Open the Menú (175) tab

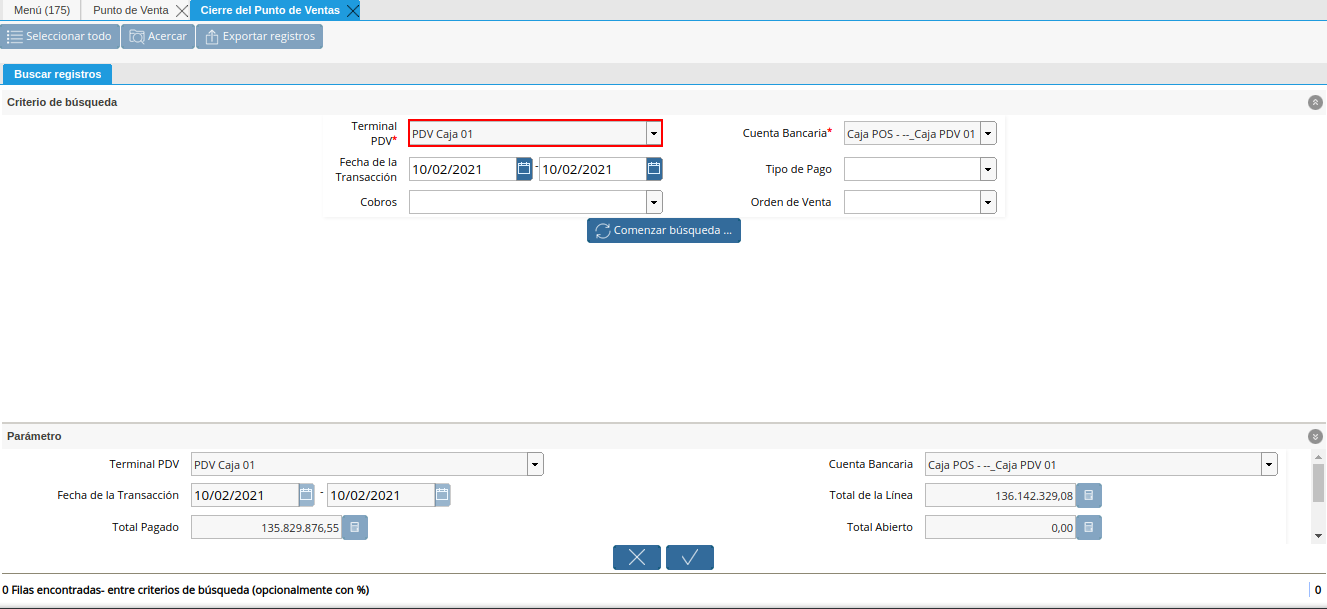coord(41,10)
